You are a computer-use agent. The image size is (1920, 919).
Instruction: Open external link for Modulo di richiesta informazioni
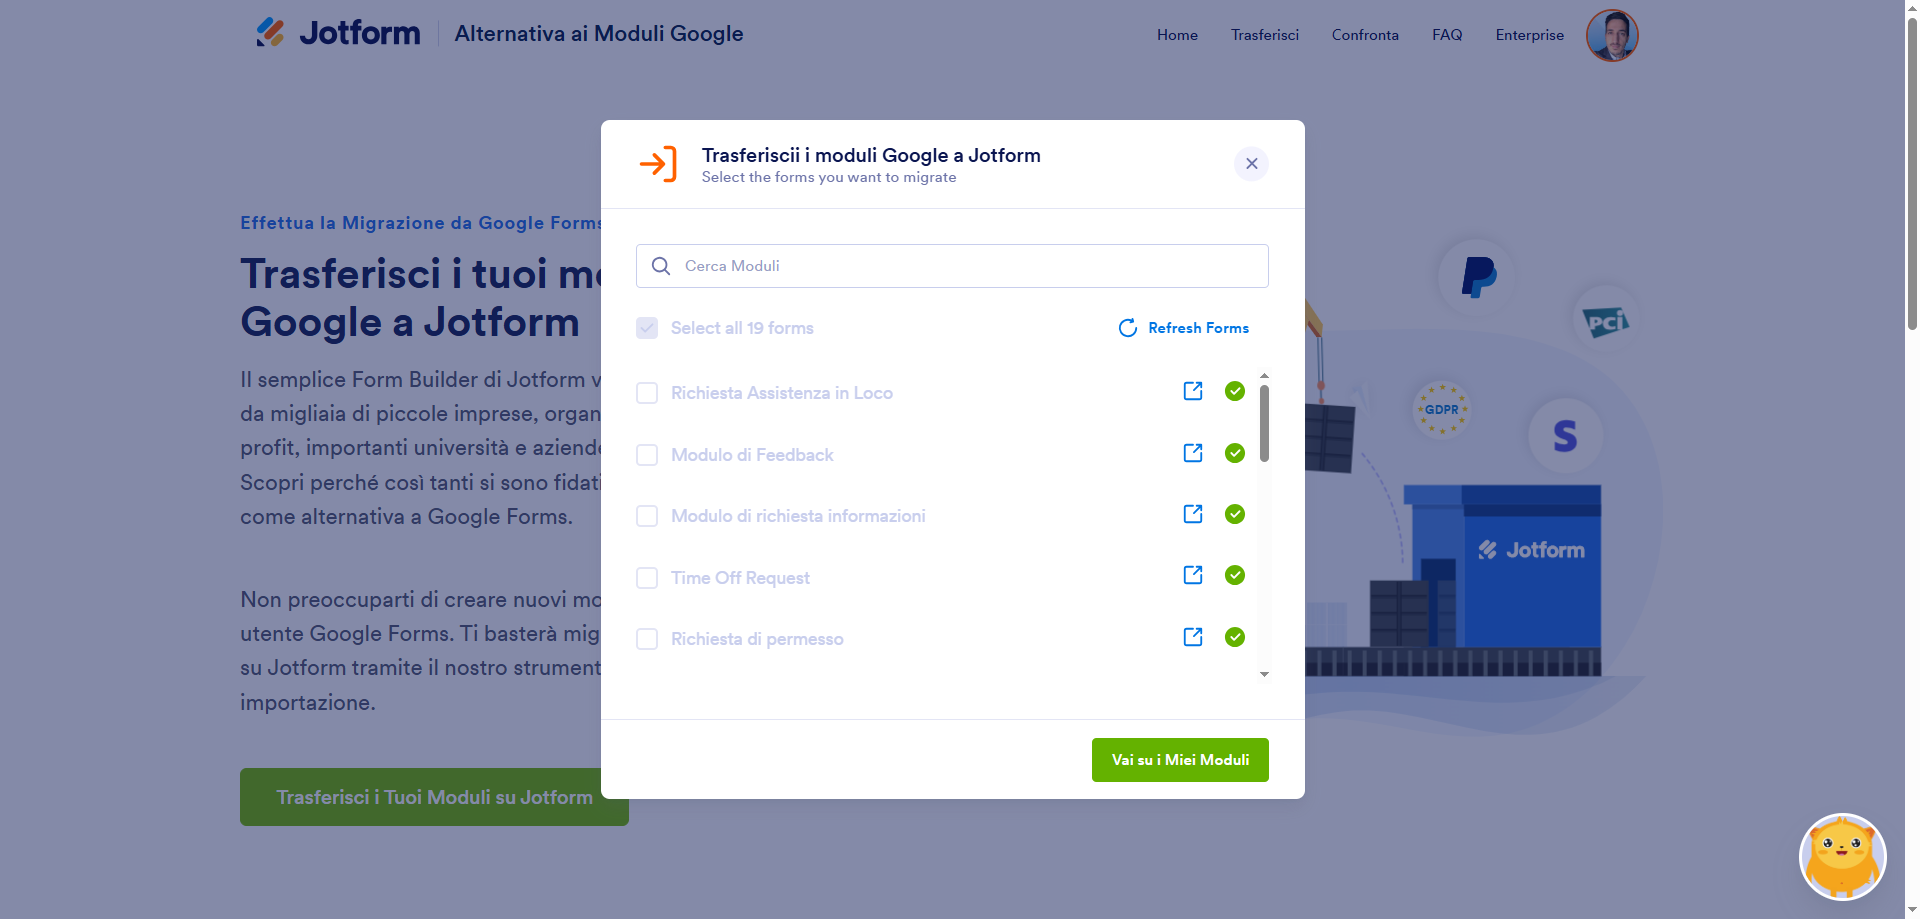1193,514
